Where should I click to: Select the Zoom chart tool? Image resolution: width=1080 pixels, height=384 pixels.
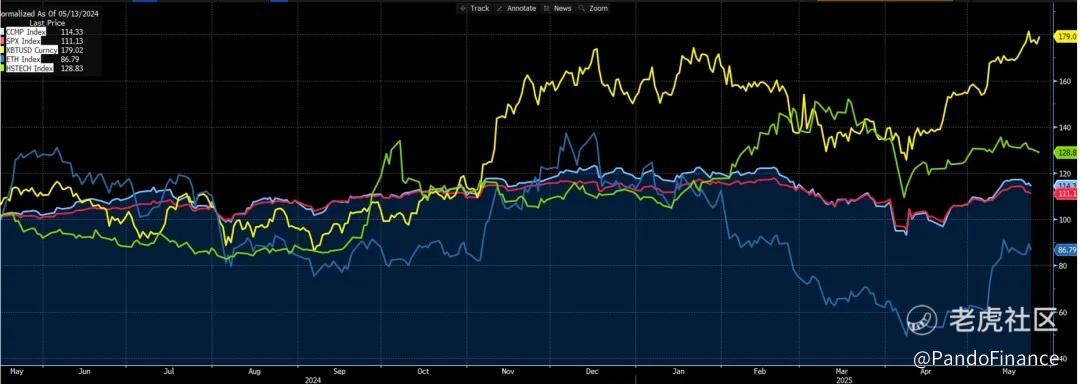point(594,8)
